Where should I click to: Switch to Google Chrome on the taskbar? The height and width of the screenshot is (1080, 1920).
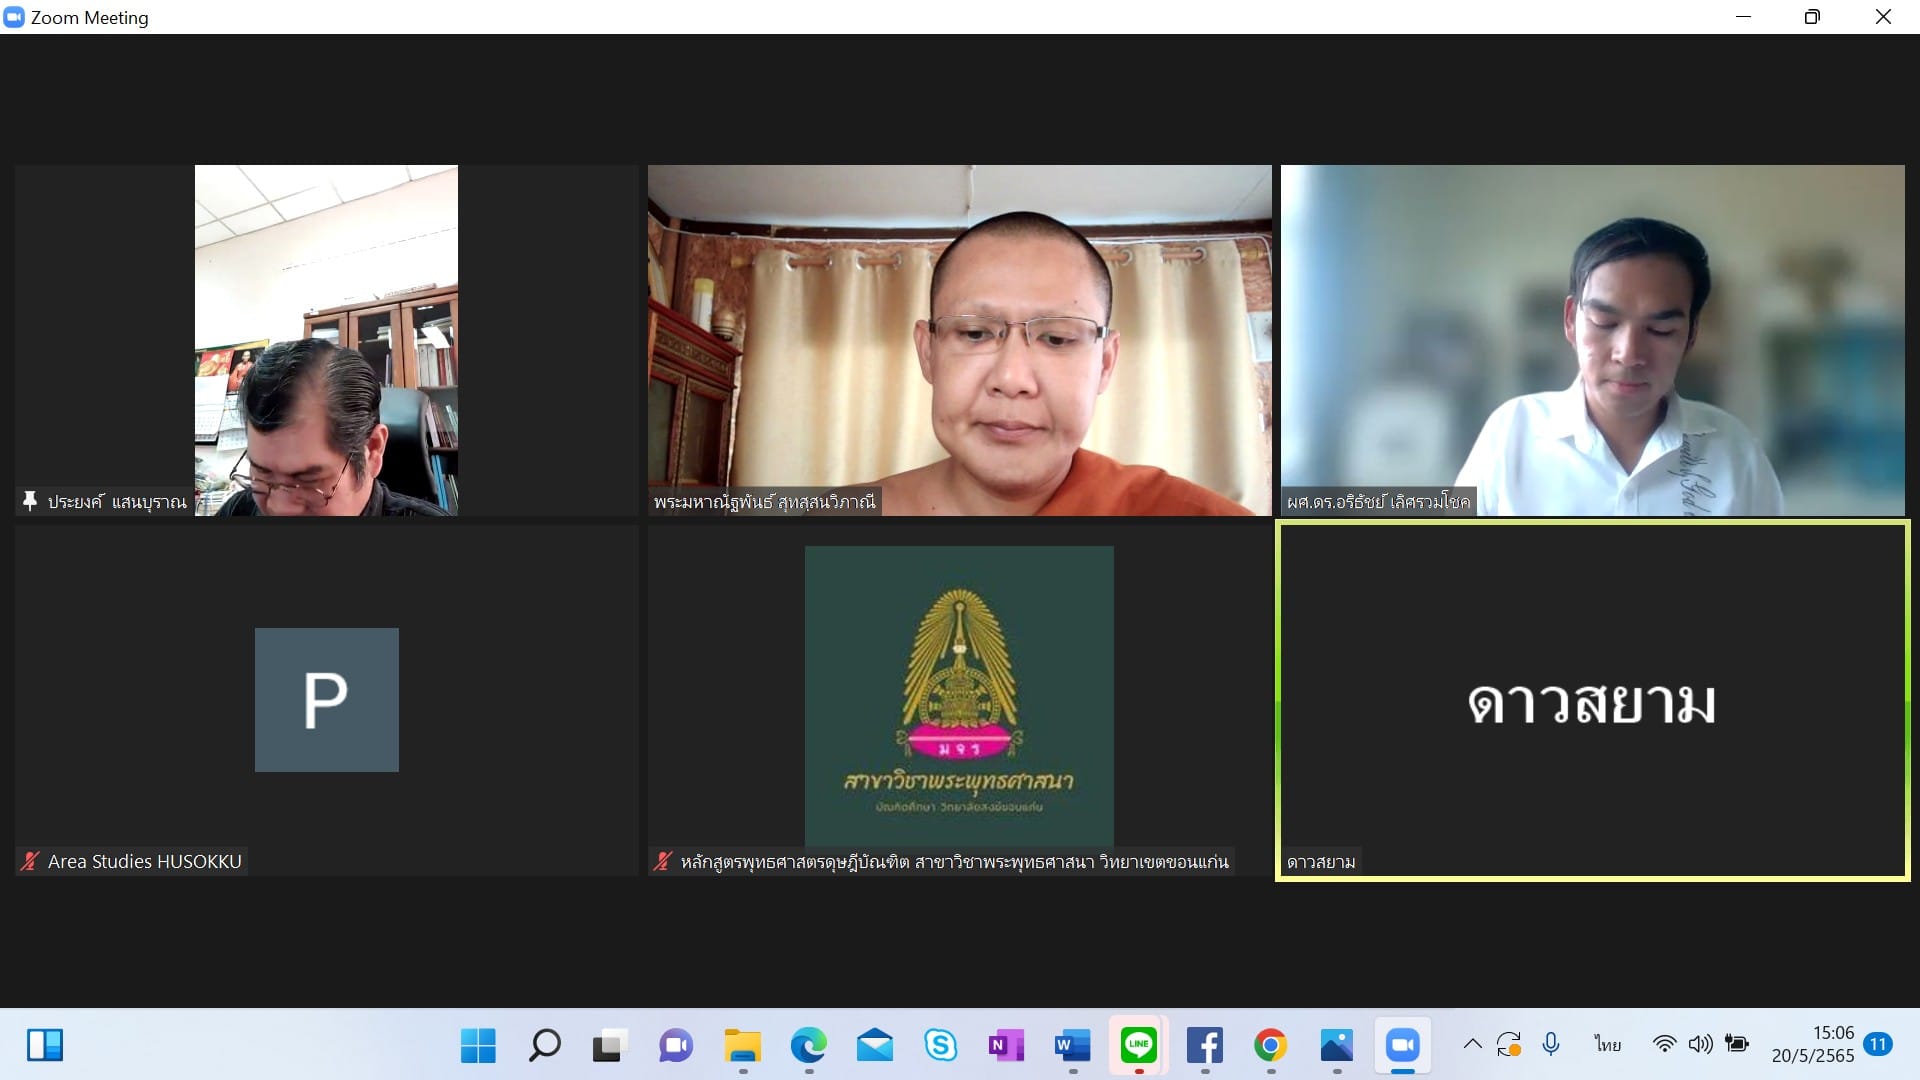point(1270,1046)
